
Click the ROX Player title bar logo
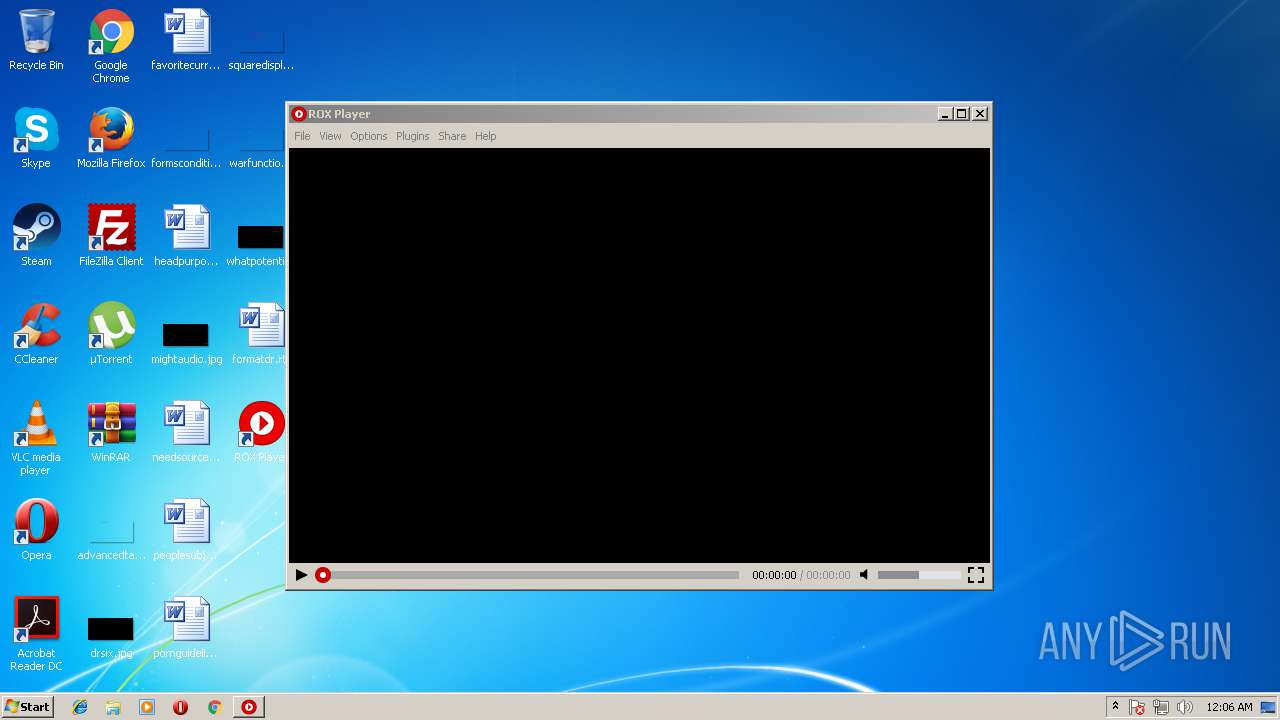point(298,114)
